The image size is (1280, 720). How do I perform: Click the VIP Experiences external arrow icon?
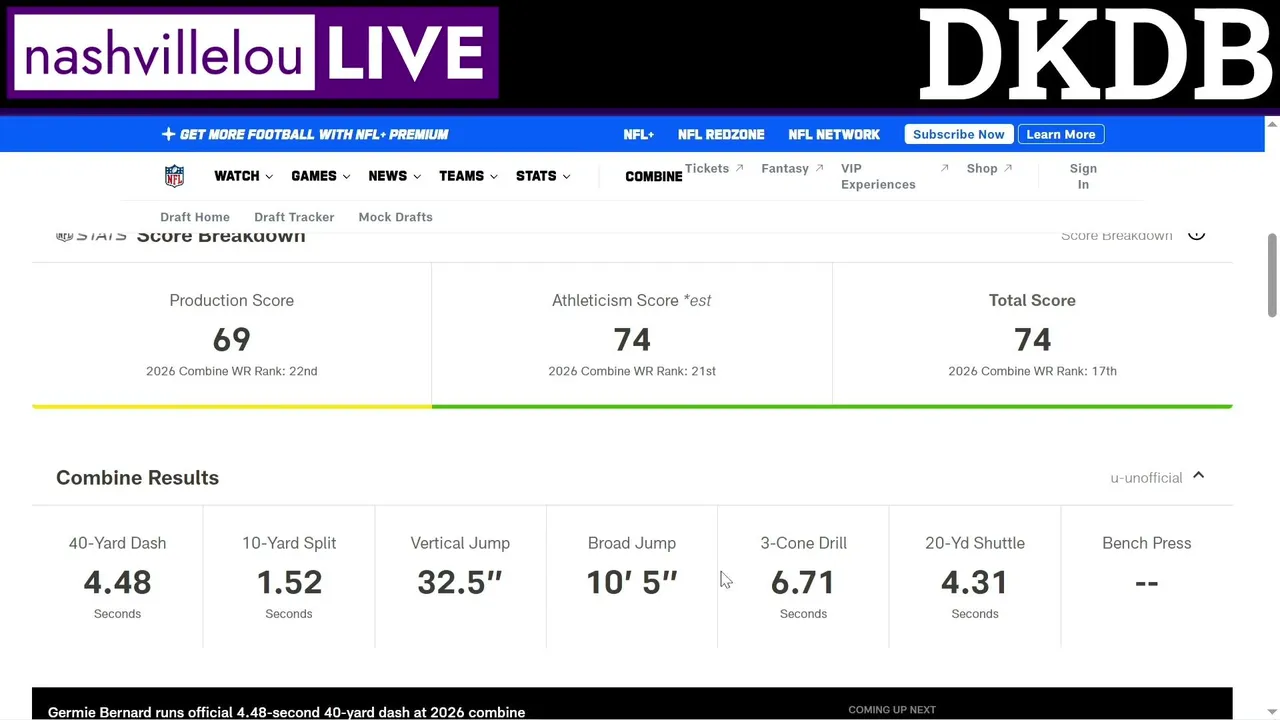click(x=944, y=168)
